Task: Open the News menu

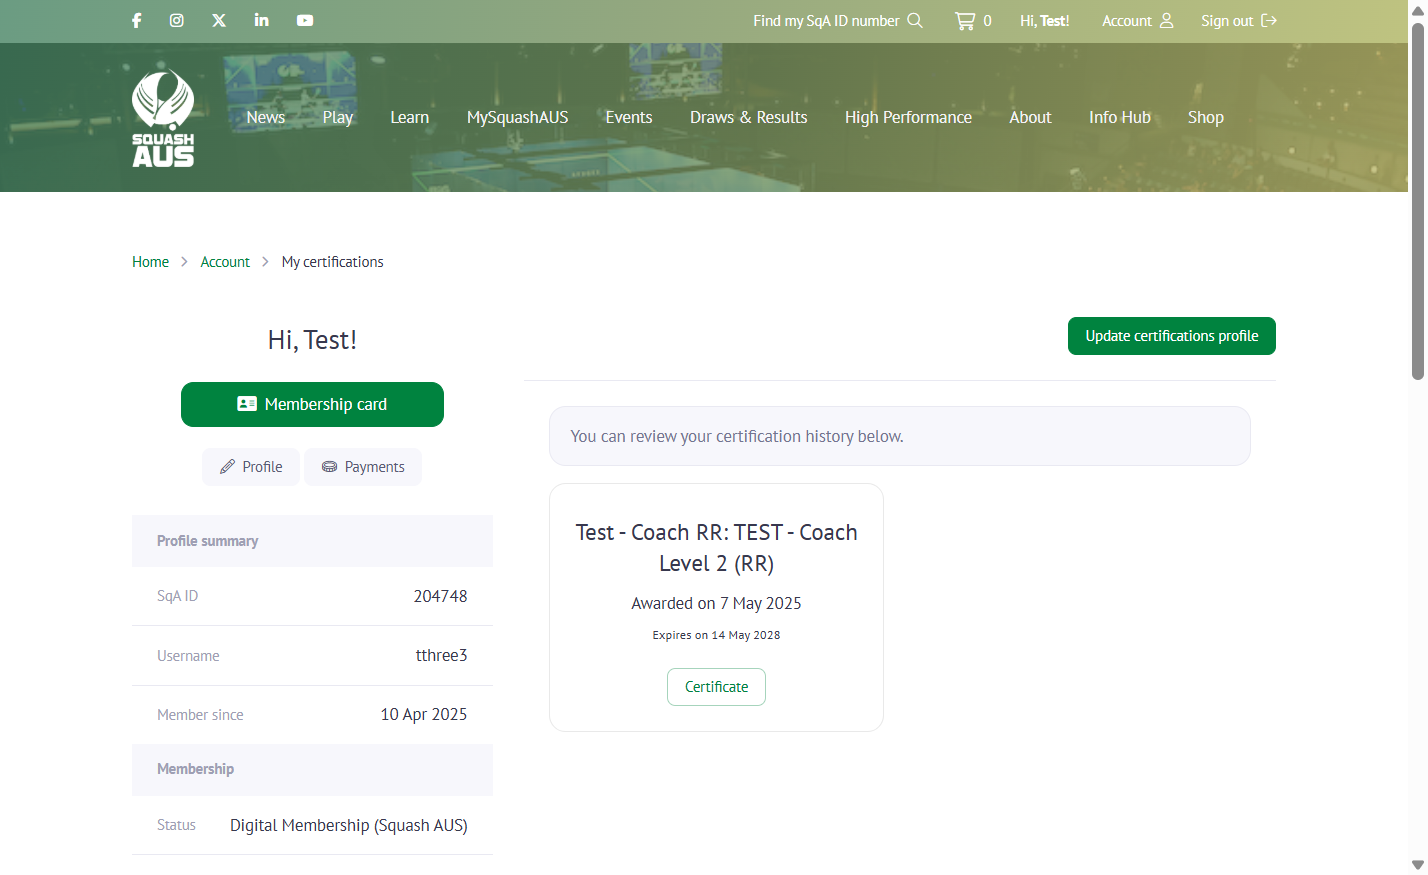Action: pos(266,117)
